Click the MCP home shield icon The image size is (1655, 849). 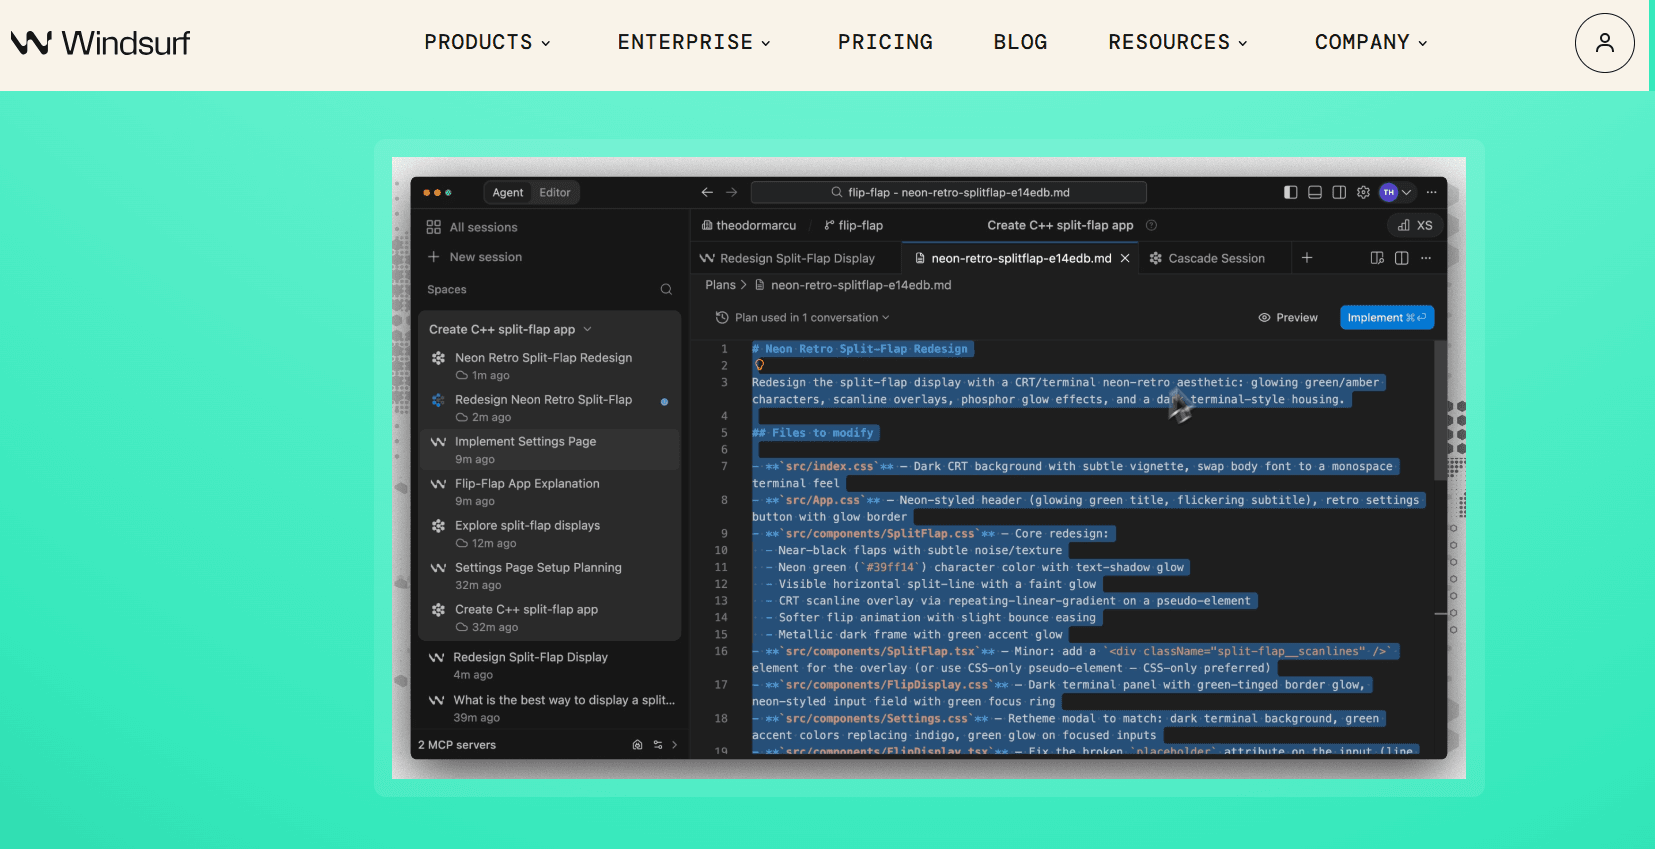click(637, 745)
